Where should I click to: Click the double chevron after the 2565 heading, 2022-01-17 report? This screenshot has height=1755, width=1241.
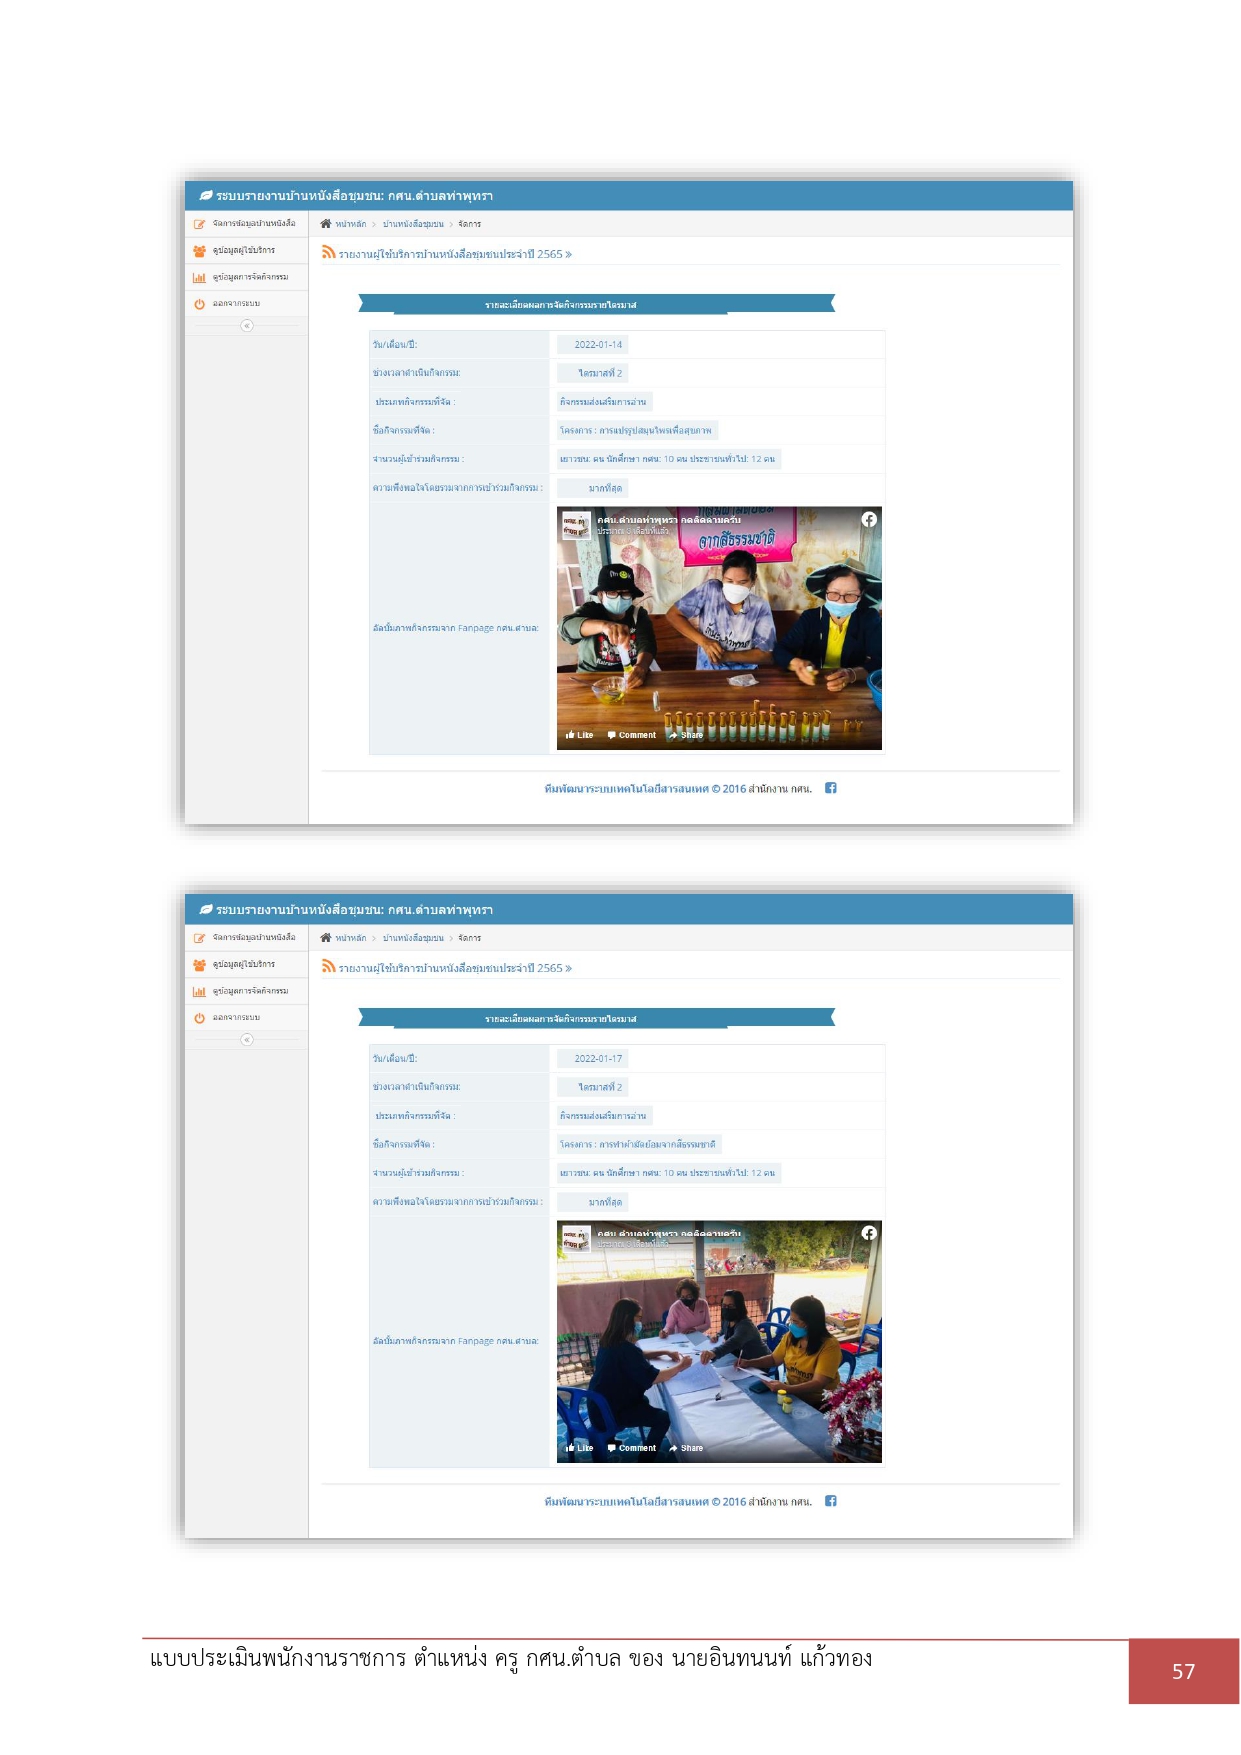click(x=568, y=969)
